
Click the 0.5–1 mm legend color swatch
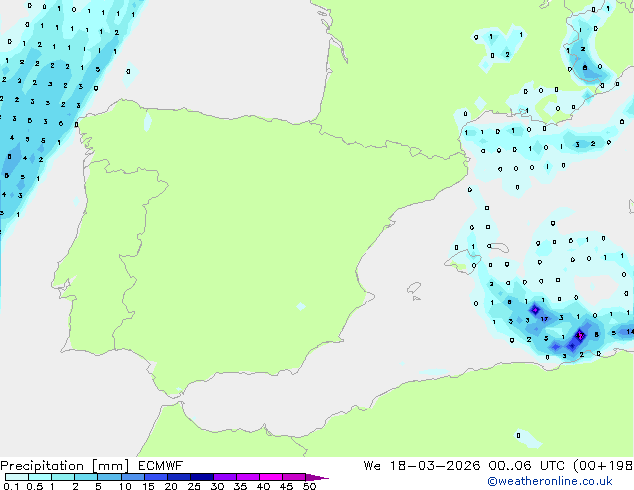point(40,477)
